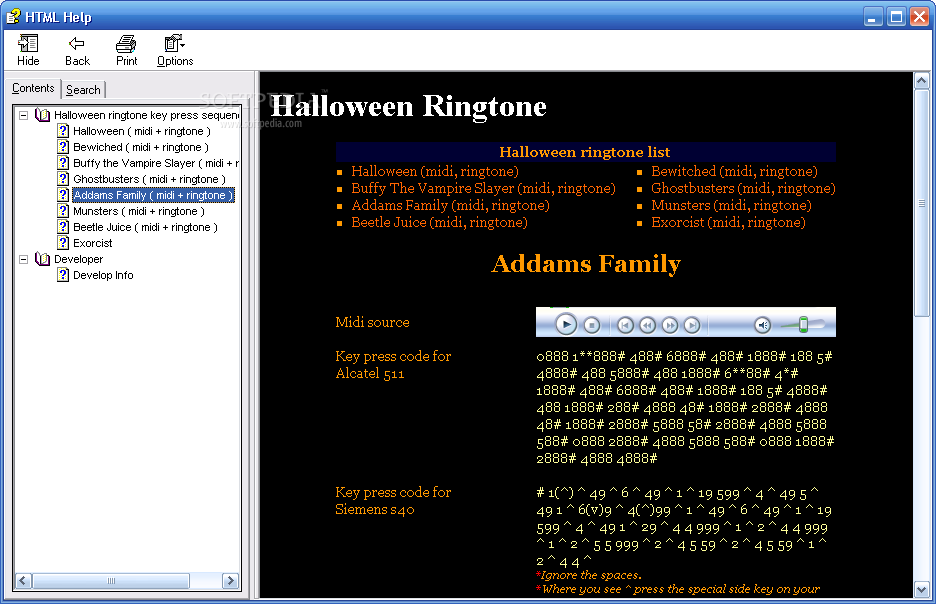Click the next track button
936x604 pixels.
[x=692, y=325]
